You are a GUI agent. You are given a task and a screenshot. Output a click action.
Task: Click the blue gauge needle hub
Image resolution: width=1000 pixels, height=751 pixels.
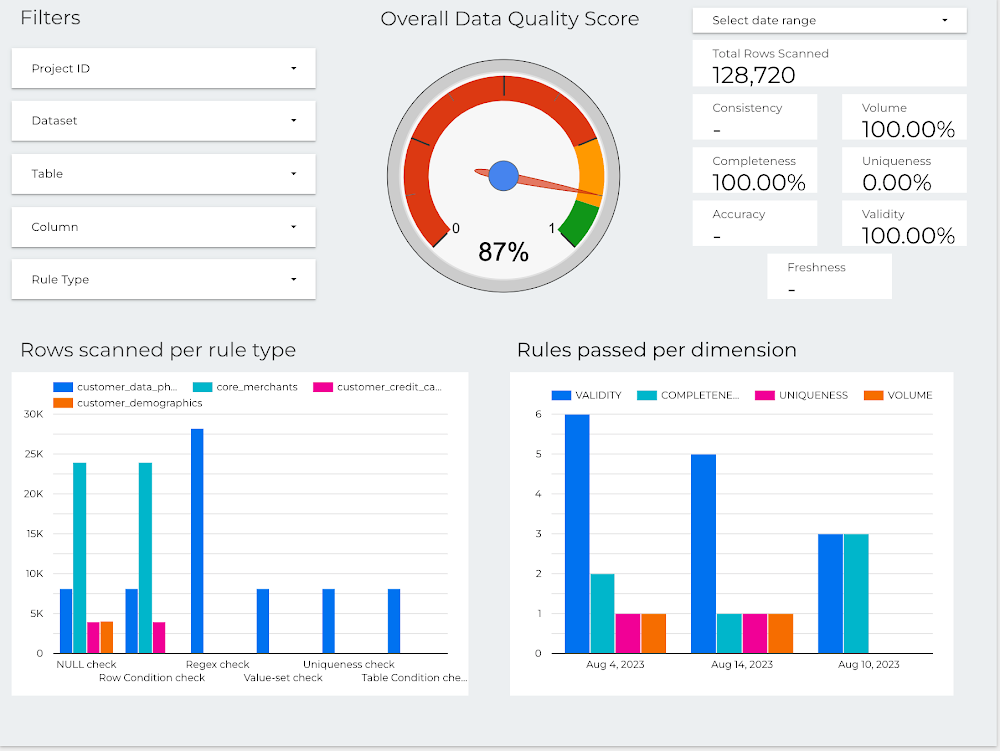pyautogui.click(x=504, y=176)
